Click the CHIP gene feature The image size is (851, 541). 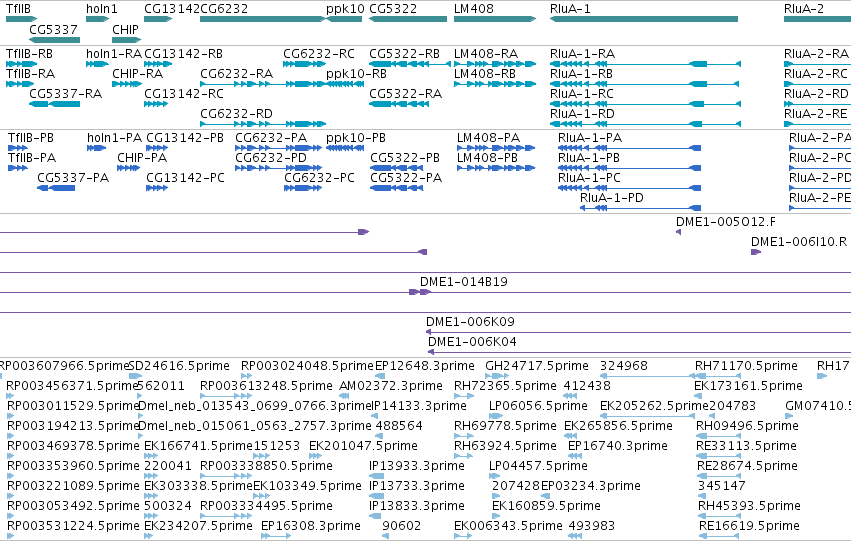[126, 40]
